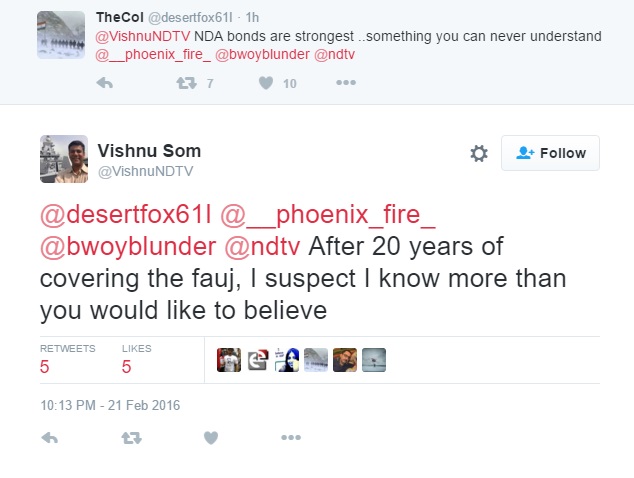Open the TheCol display name link
This screenshot has width=634, height=478.
120,18
